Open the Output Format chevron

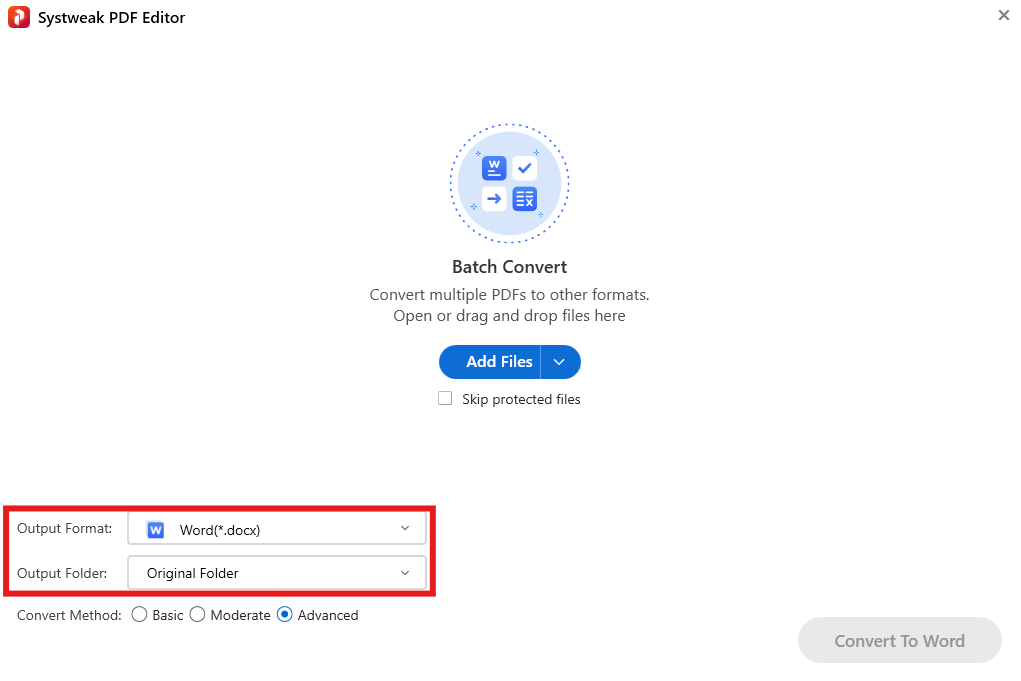point(405,529)
